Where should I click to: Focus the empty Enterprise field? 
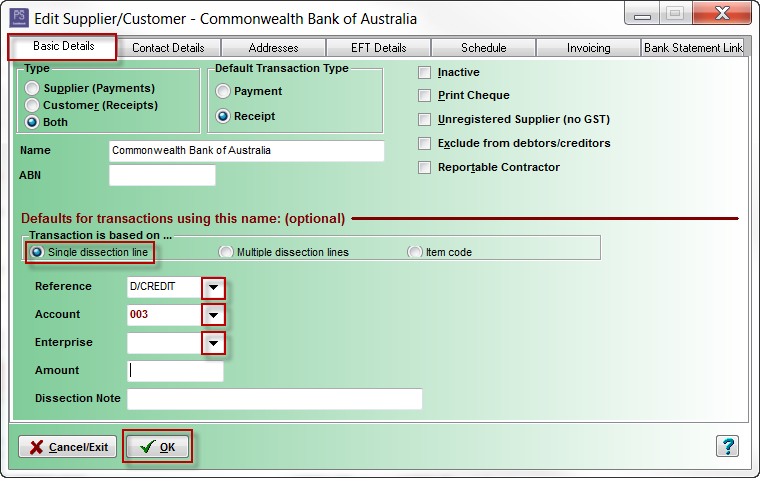pos(164,343)
